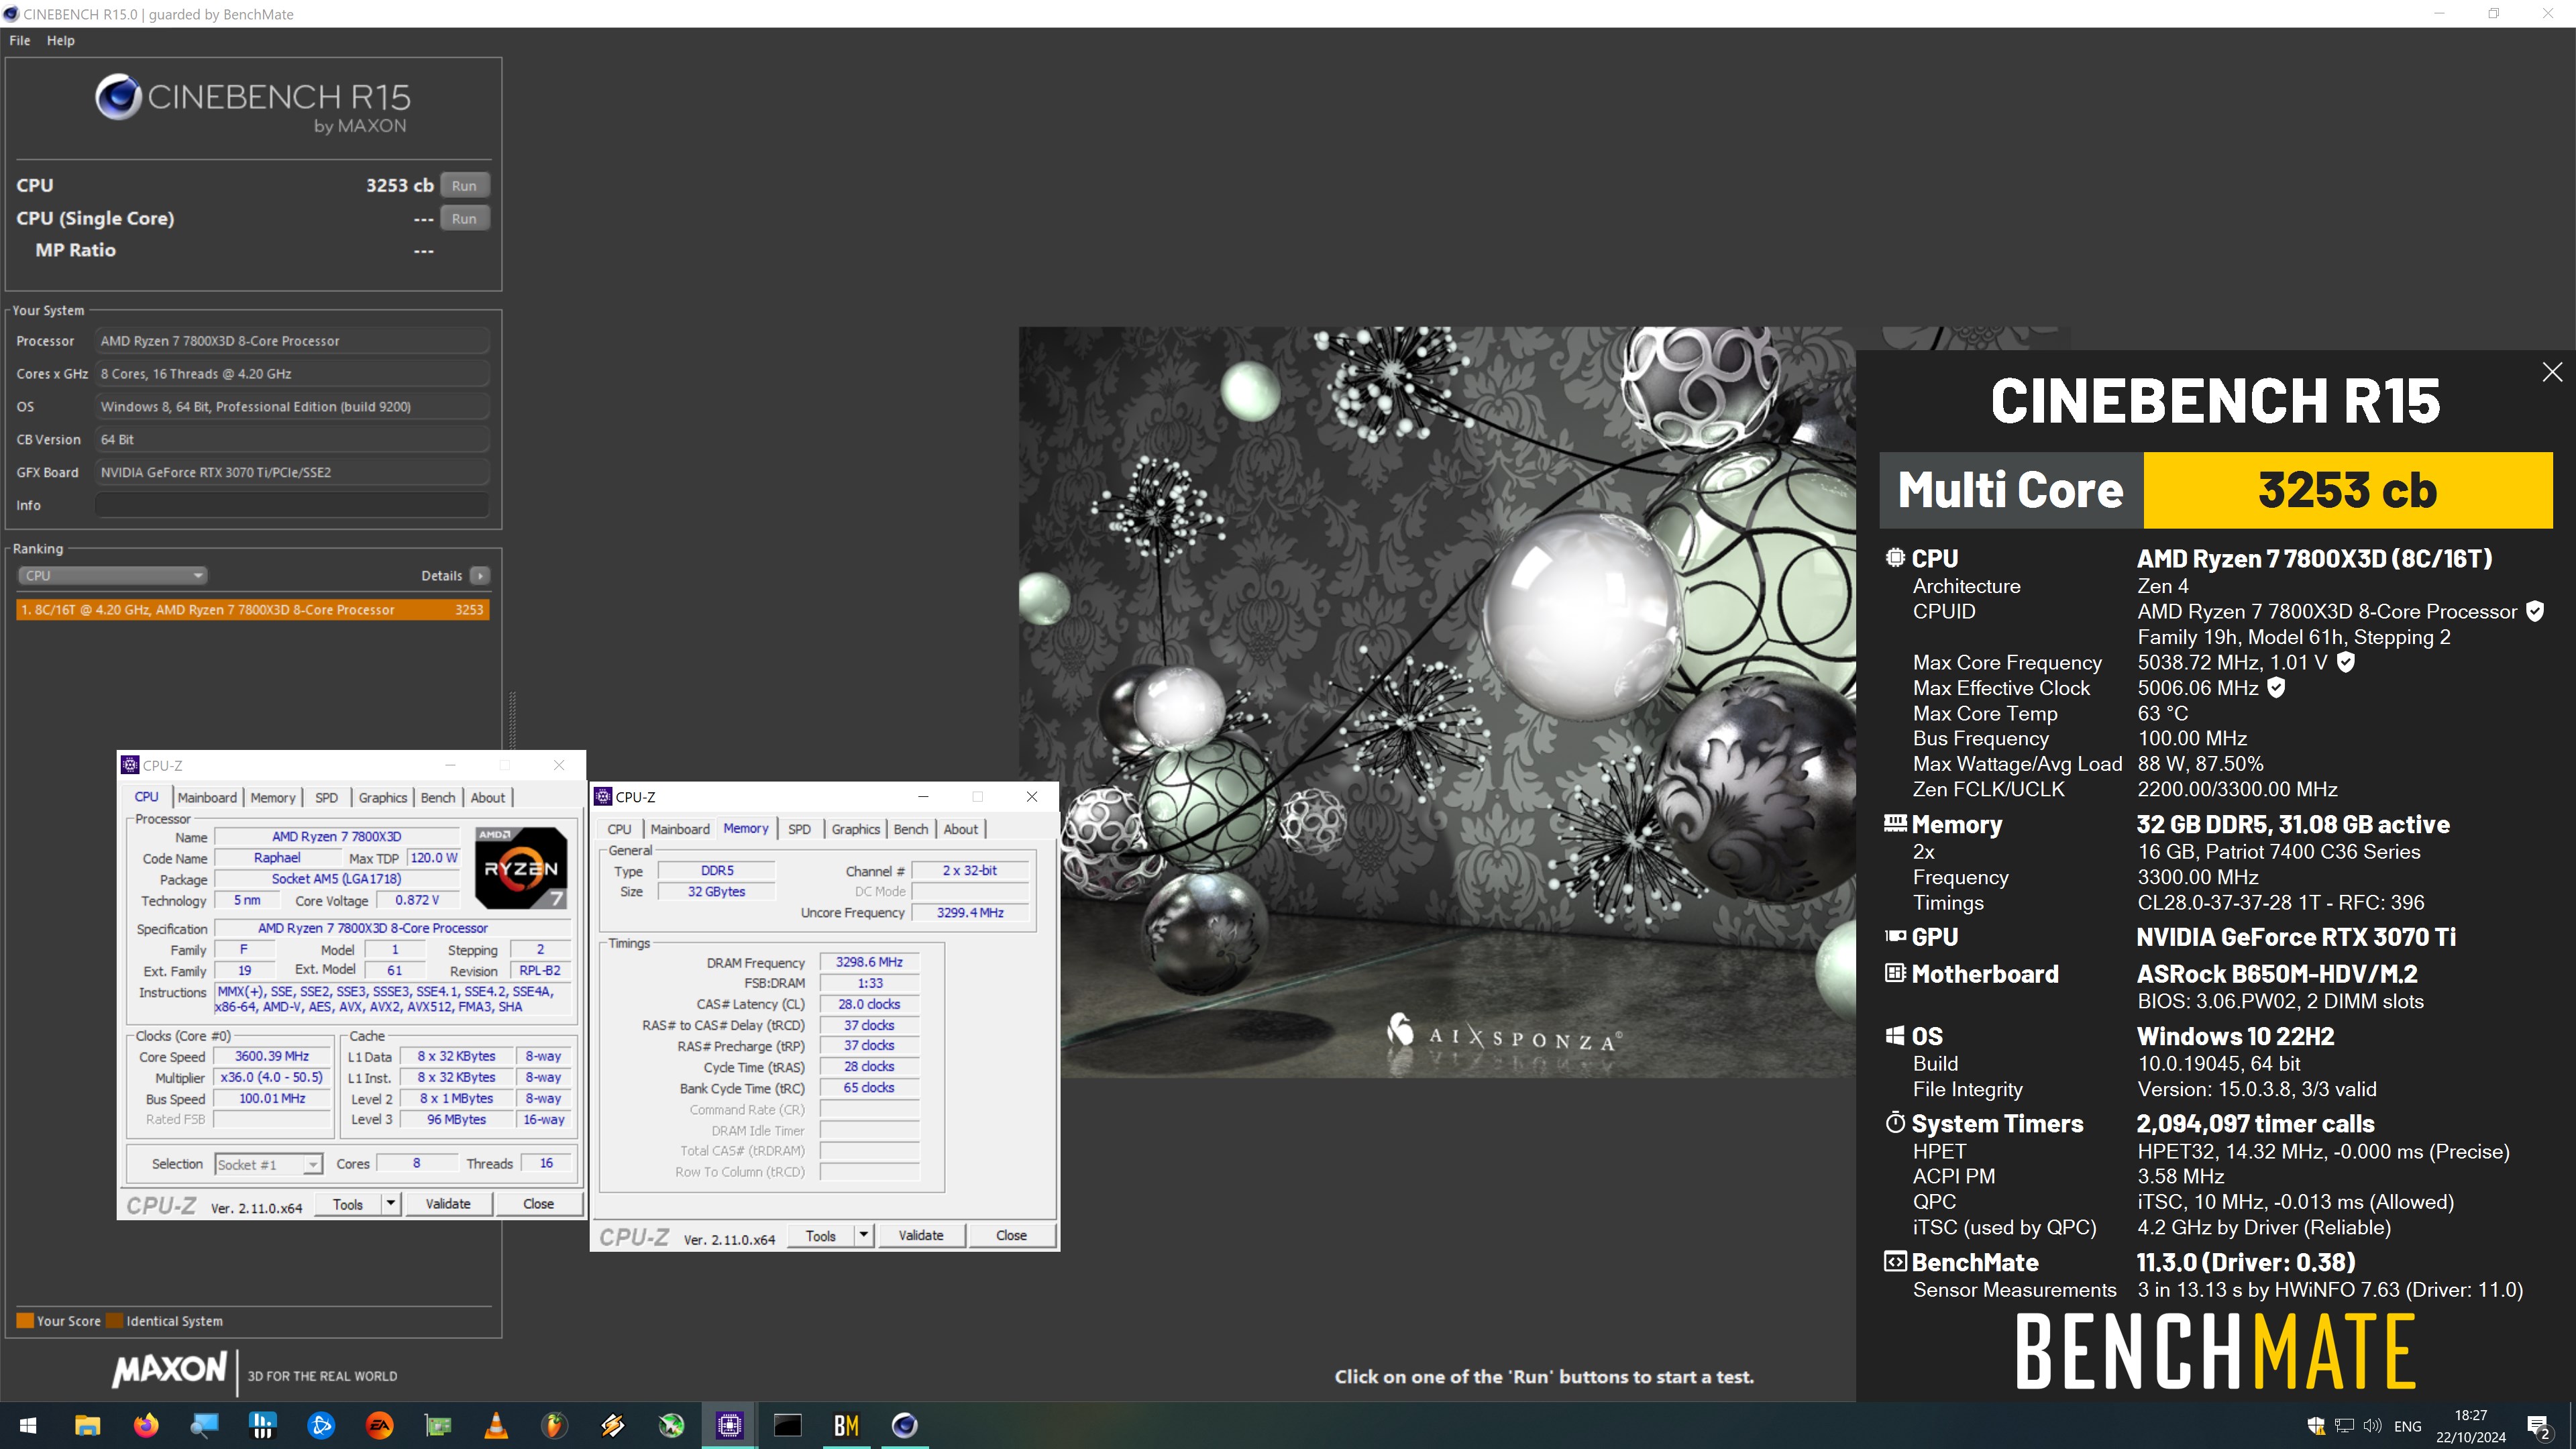The height and width of the screenshot is (1449, 2576).
Task: Run the CPU multi-core benchmark
Action: click(x=464, y=185)
